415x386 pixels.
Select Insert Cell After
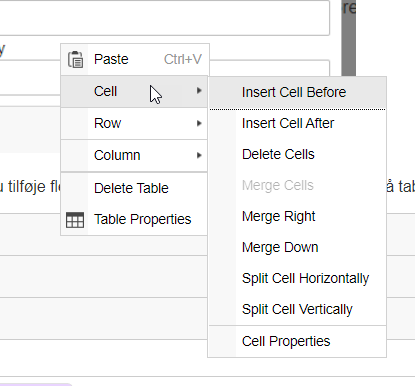pos(297,123)
